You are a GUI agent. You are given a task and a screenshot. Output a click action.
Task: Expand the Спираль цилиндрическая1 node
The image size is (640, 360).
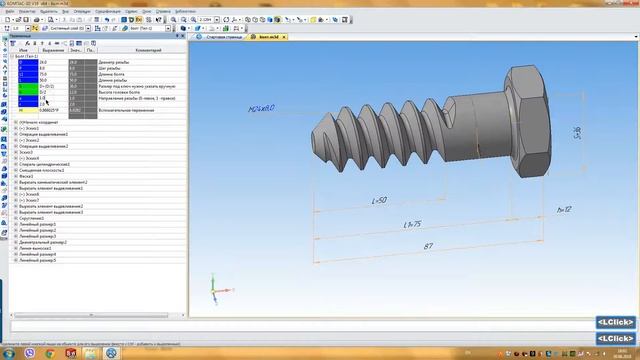pos(16,164)
